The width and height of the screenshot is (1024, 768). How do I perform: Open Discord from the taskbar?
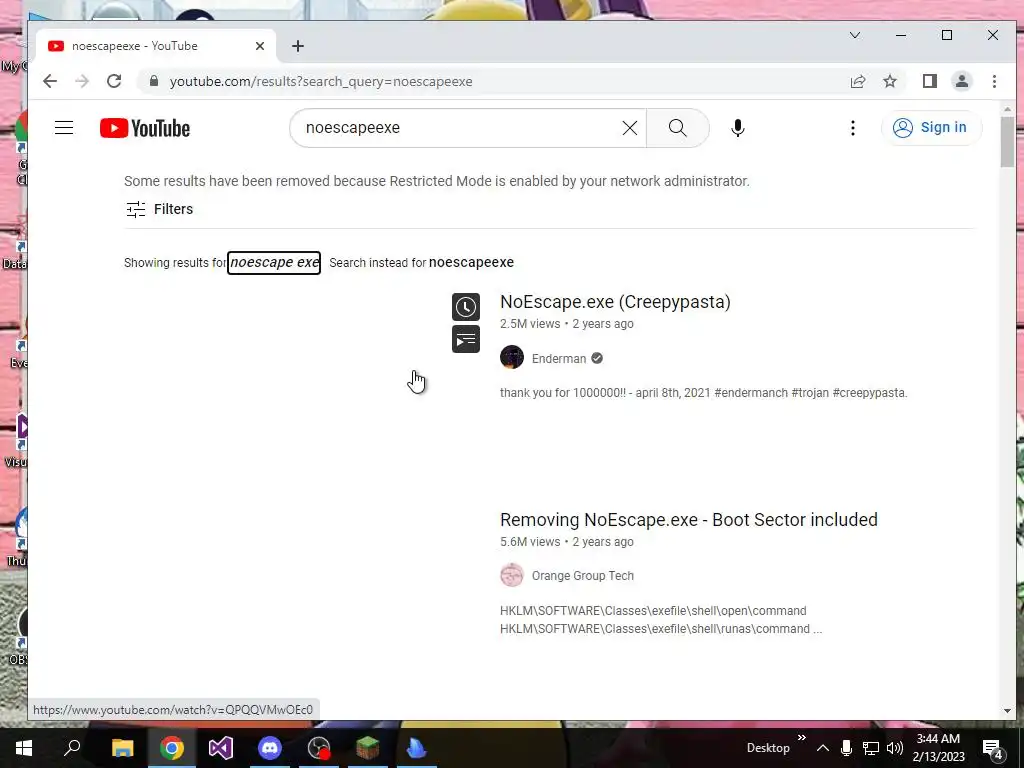click(270, 748)
